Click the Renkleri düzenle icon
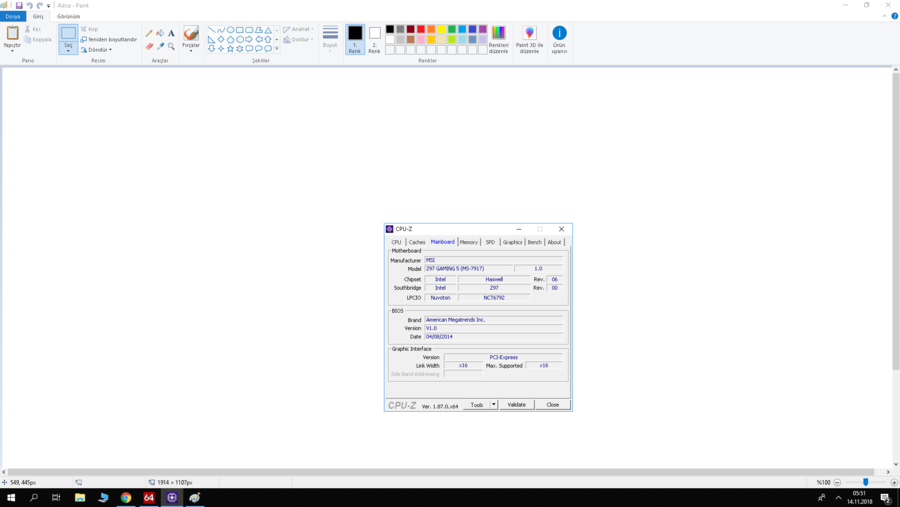This screenshot has height=507, width=900. [x=498, y=39]
